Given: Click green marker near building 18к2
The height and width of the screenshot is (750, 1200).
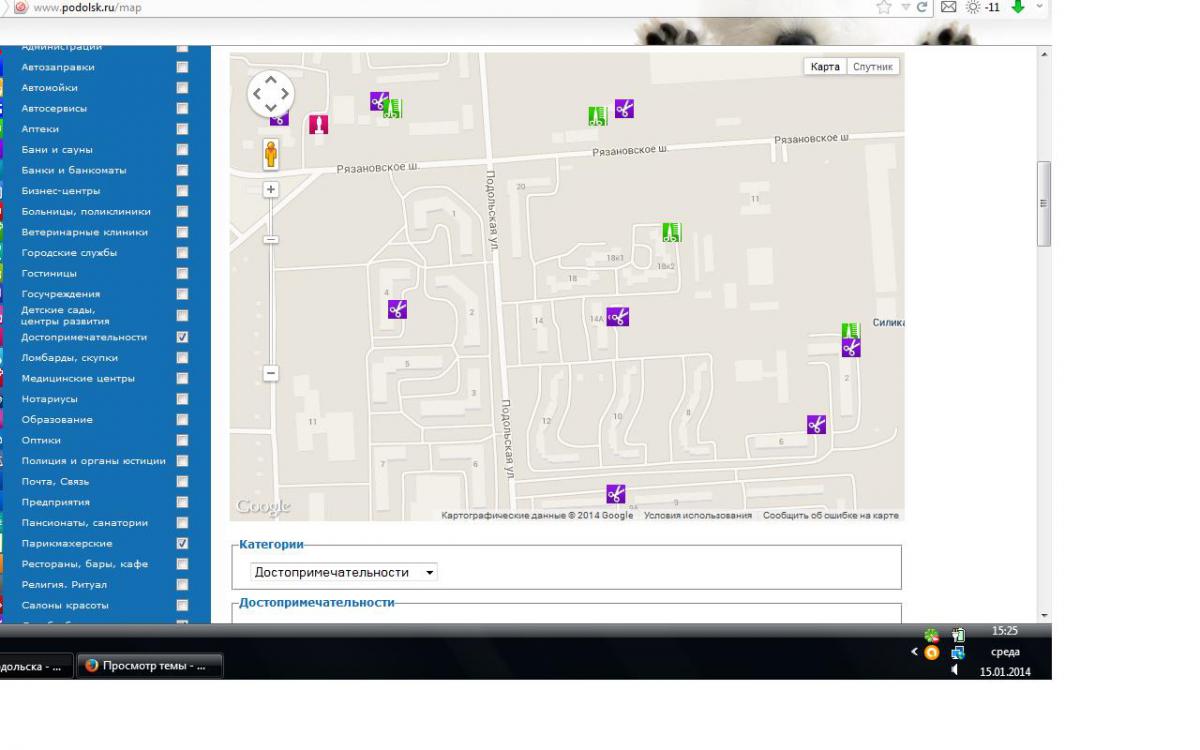Looking at the screenshot, I should pyautogui.click(x=671, y=232).
